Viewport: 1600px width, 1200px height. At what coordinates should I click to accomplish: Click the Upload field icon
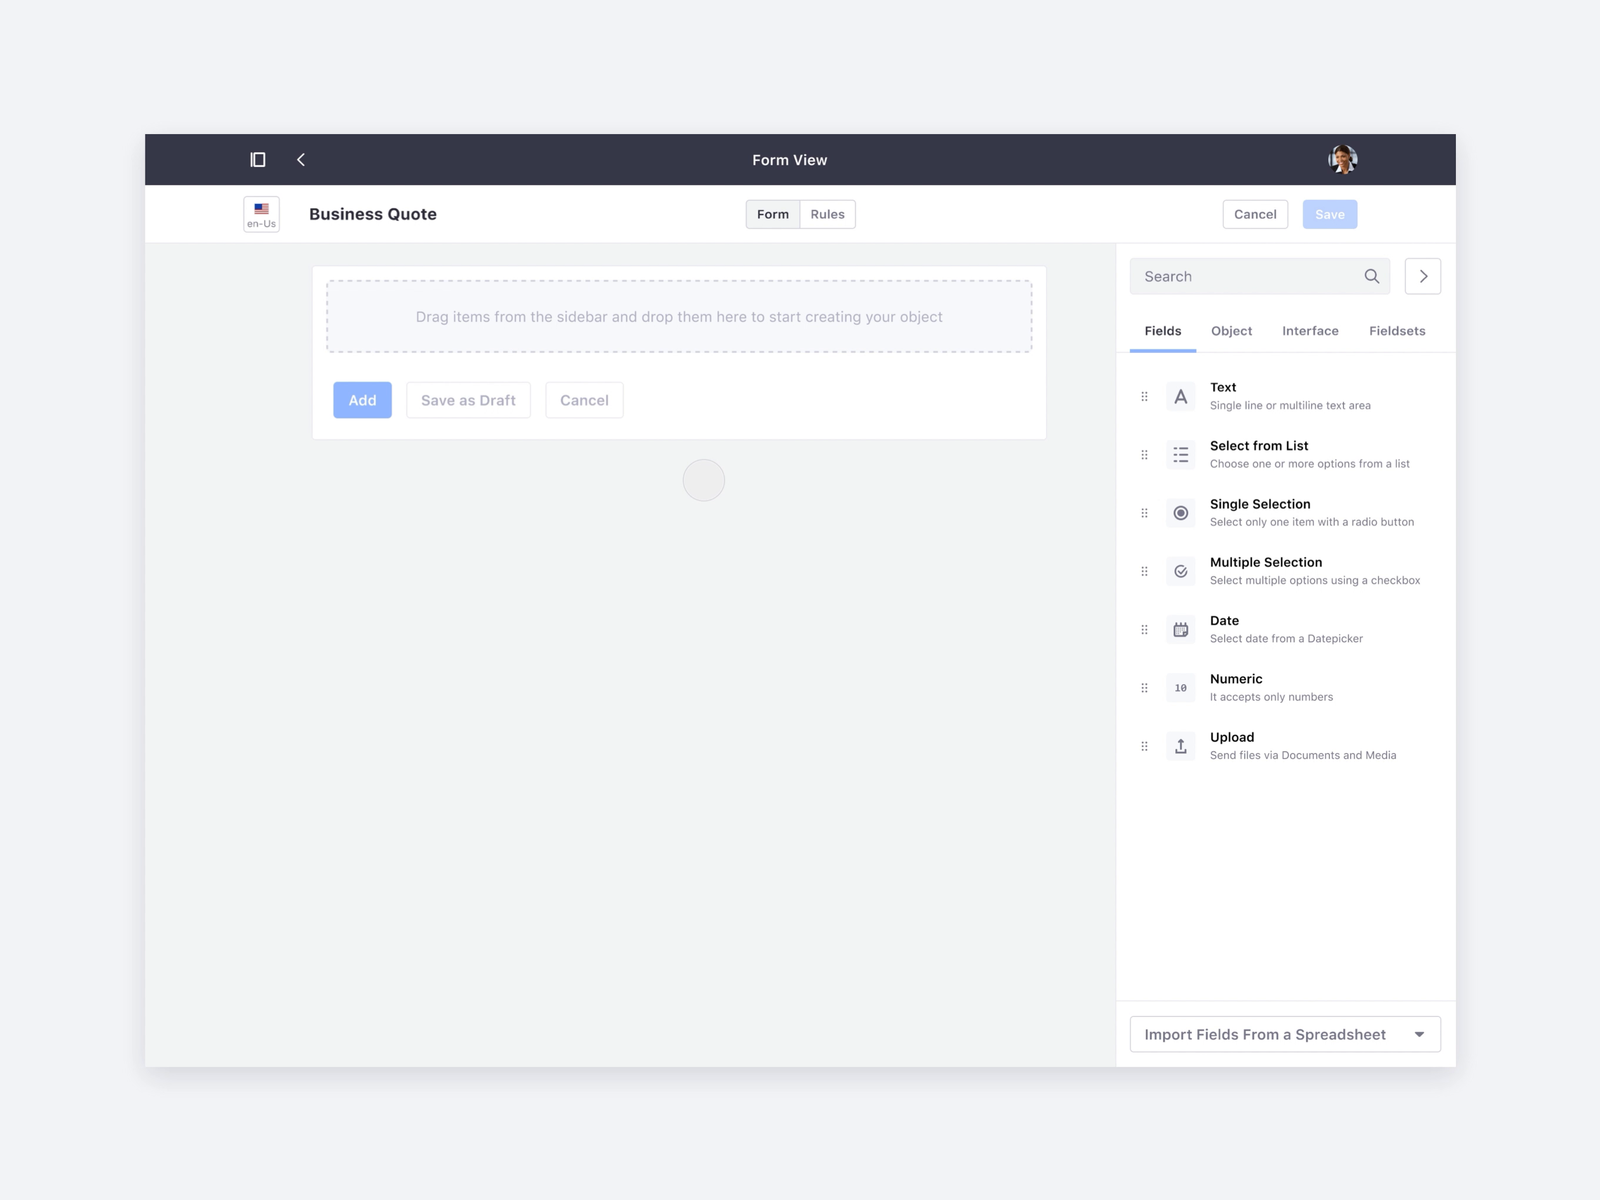[1181, 745]
